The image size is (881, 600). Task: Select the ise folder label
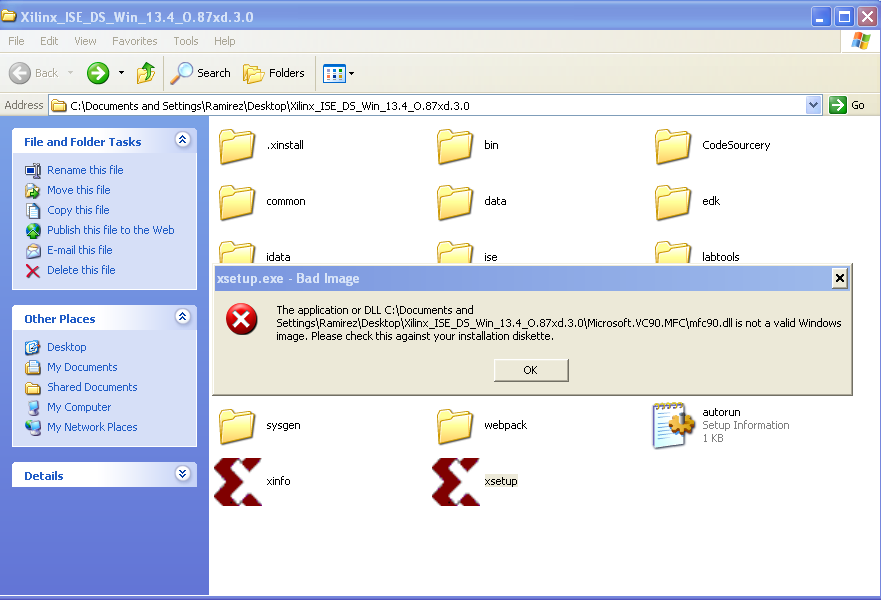491,257
